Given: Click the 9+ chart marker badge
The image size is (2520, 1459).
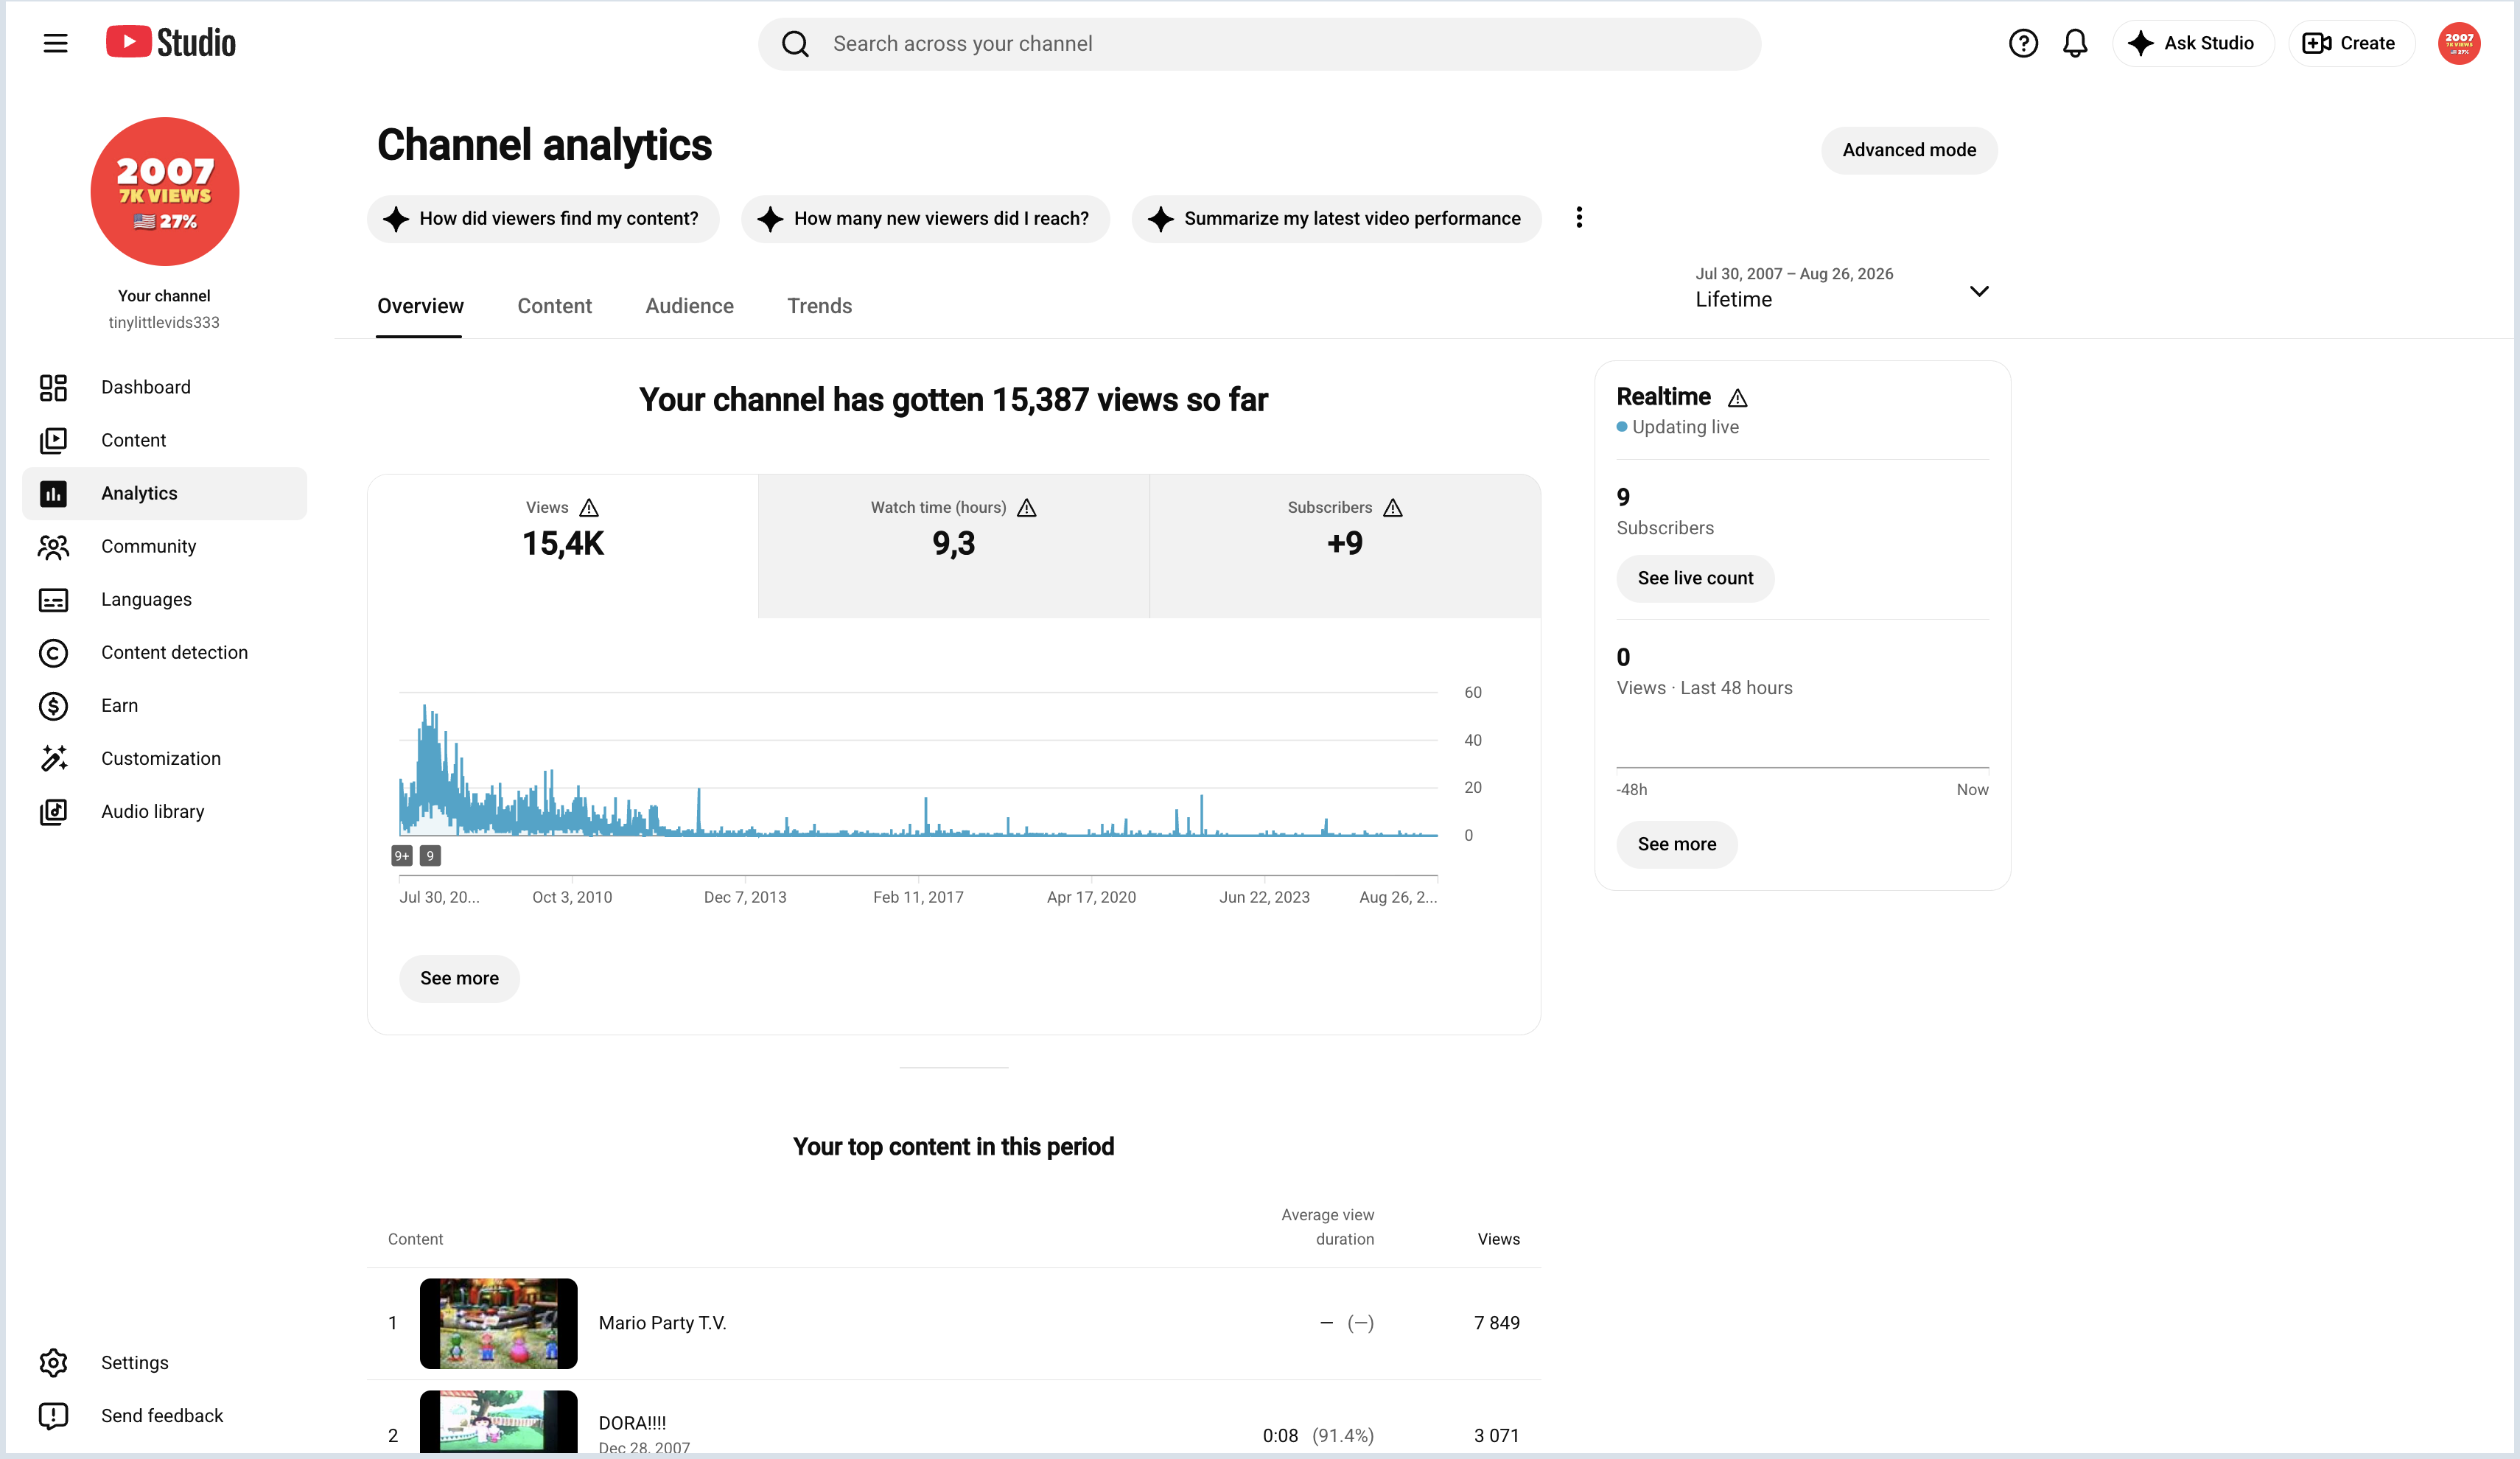Looking at the screenshot, I should [x=402, y=856].
